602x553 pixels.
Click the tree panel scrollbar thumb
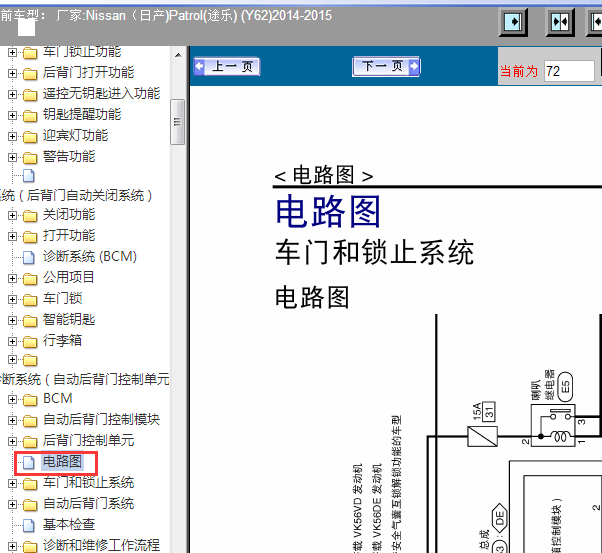[x=177, y=122]
